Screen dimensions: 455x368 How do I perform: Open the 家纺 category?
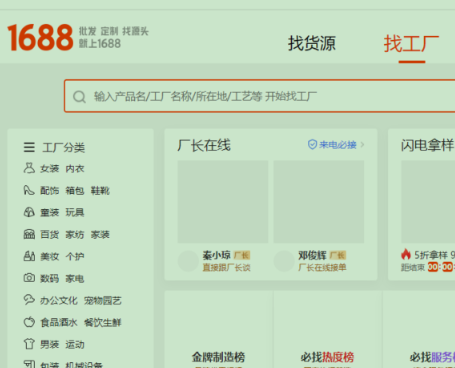(75, 235)
